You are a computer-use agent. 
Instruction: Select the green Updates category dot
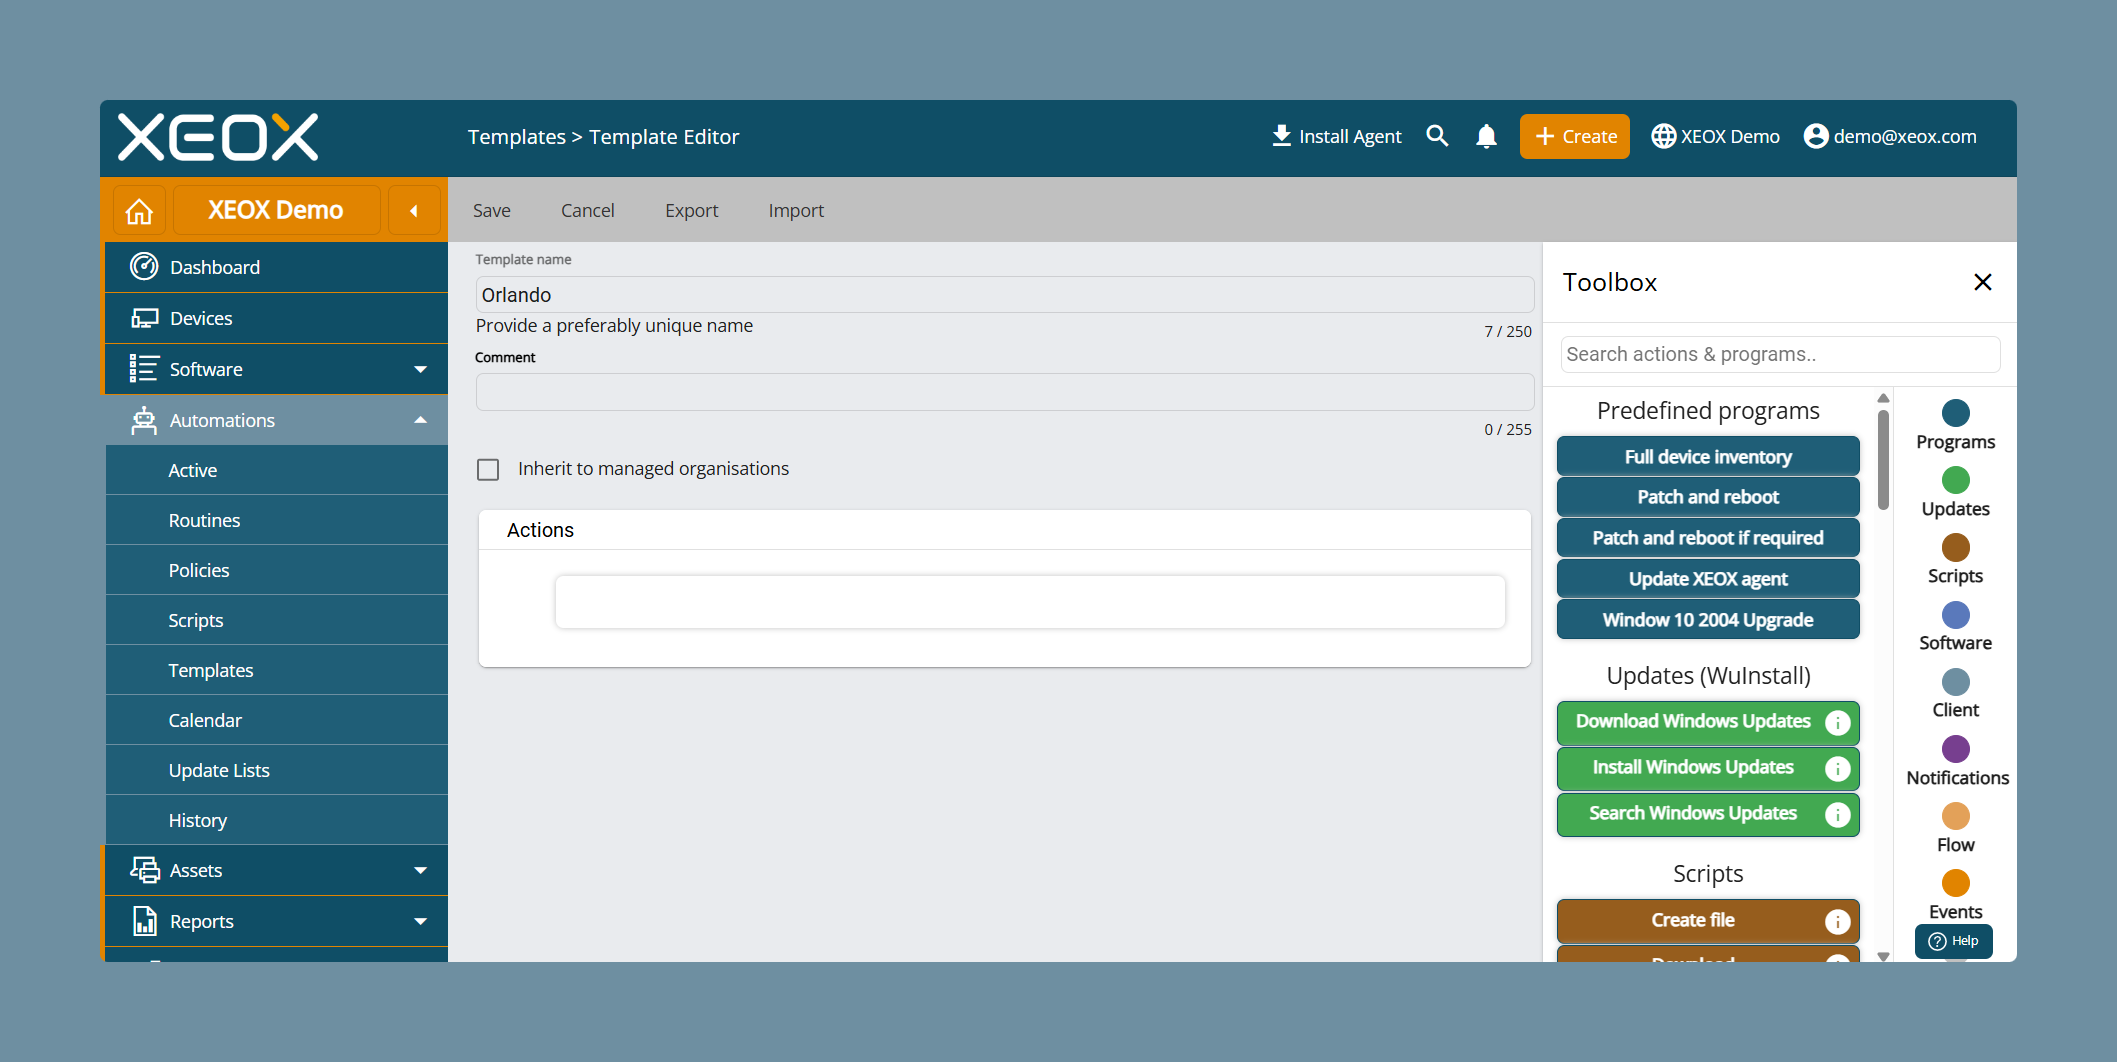(x=1955, y=480)
